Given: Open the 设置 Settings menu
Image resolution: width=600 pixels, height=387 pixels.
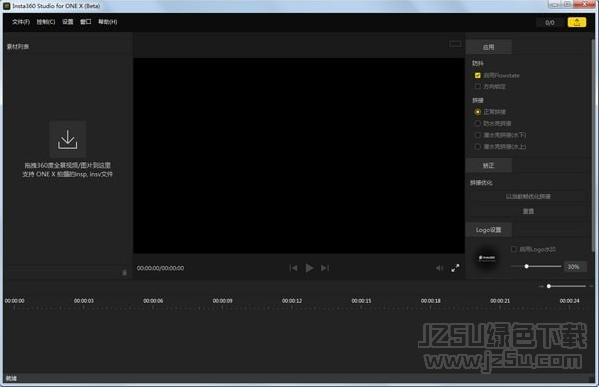Looking at the screenshot, I should tap(68, 22).
